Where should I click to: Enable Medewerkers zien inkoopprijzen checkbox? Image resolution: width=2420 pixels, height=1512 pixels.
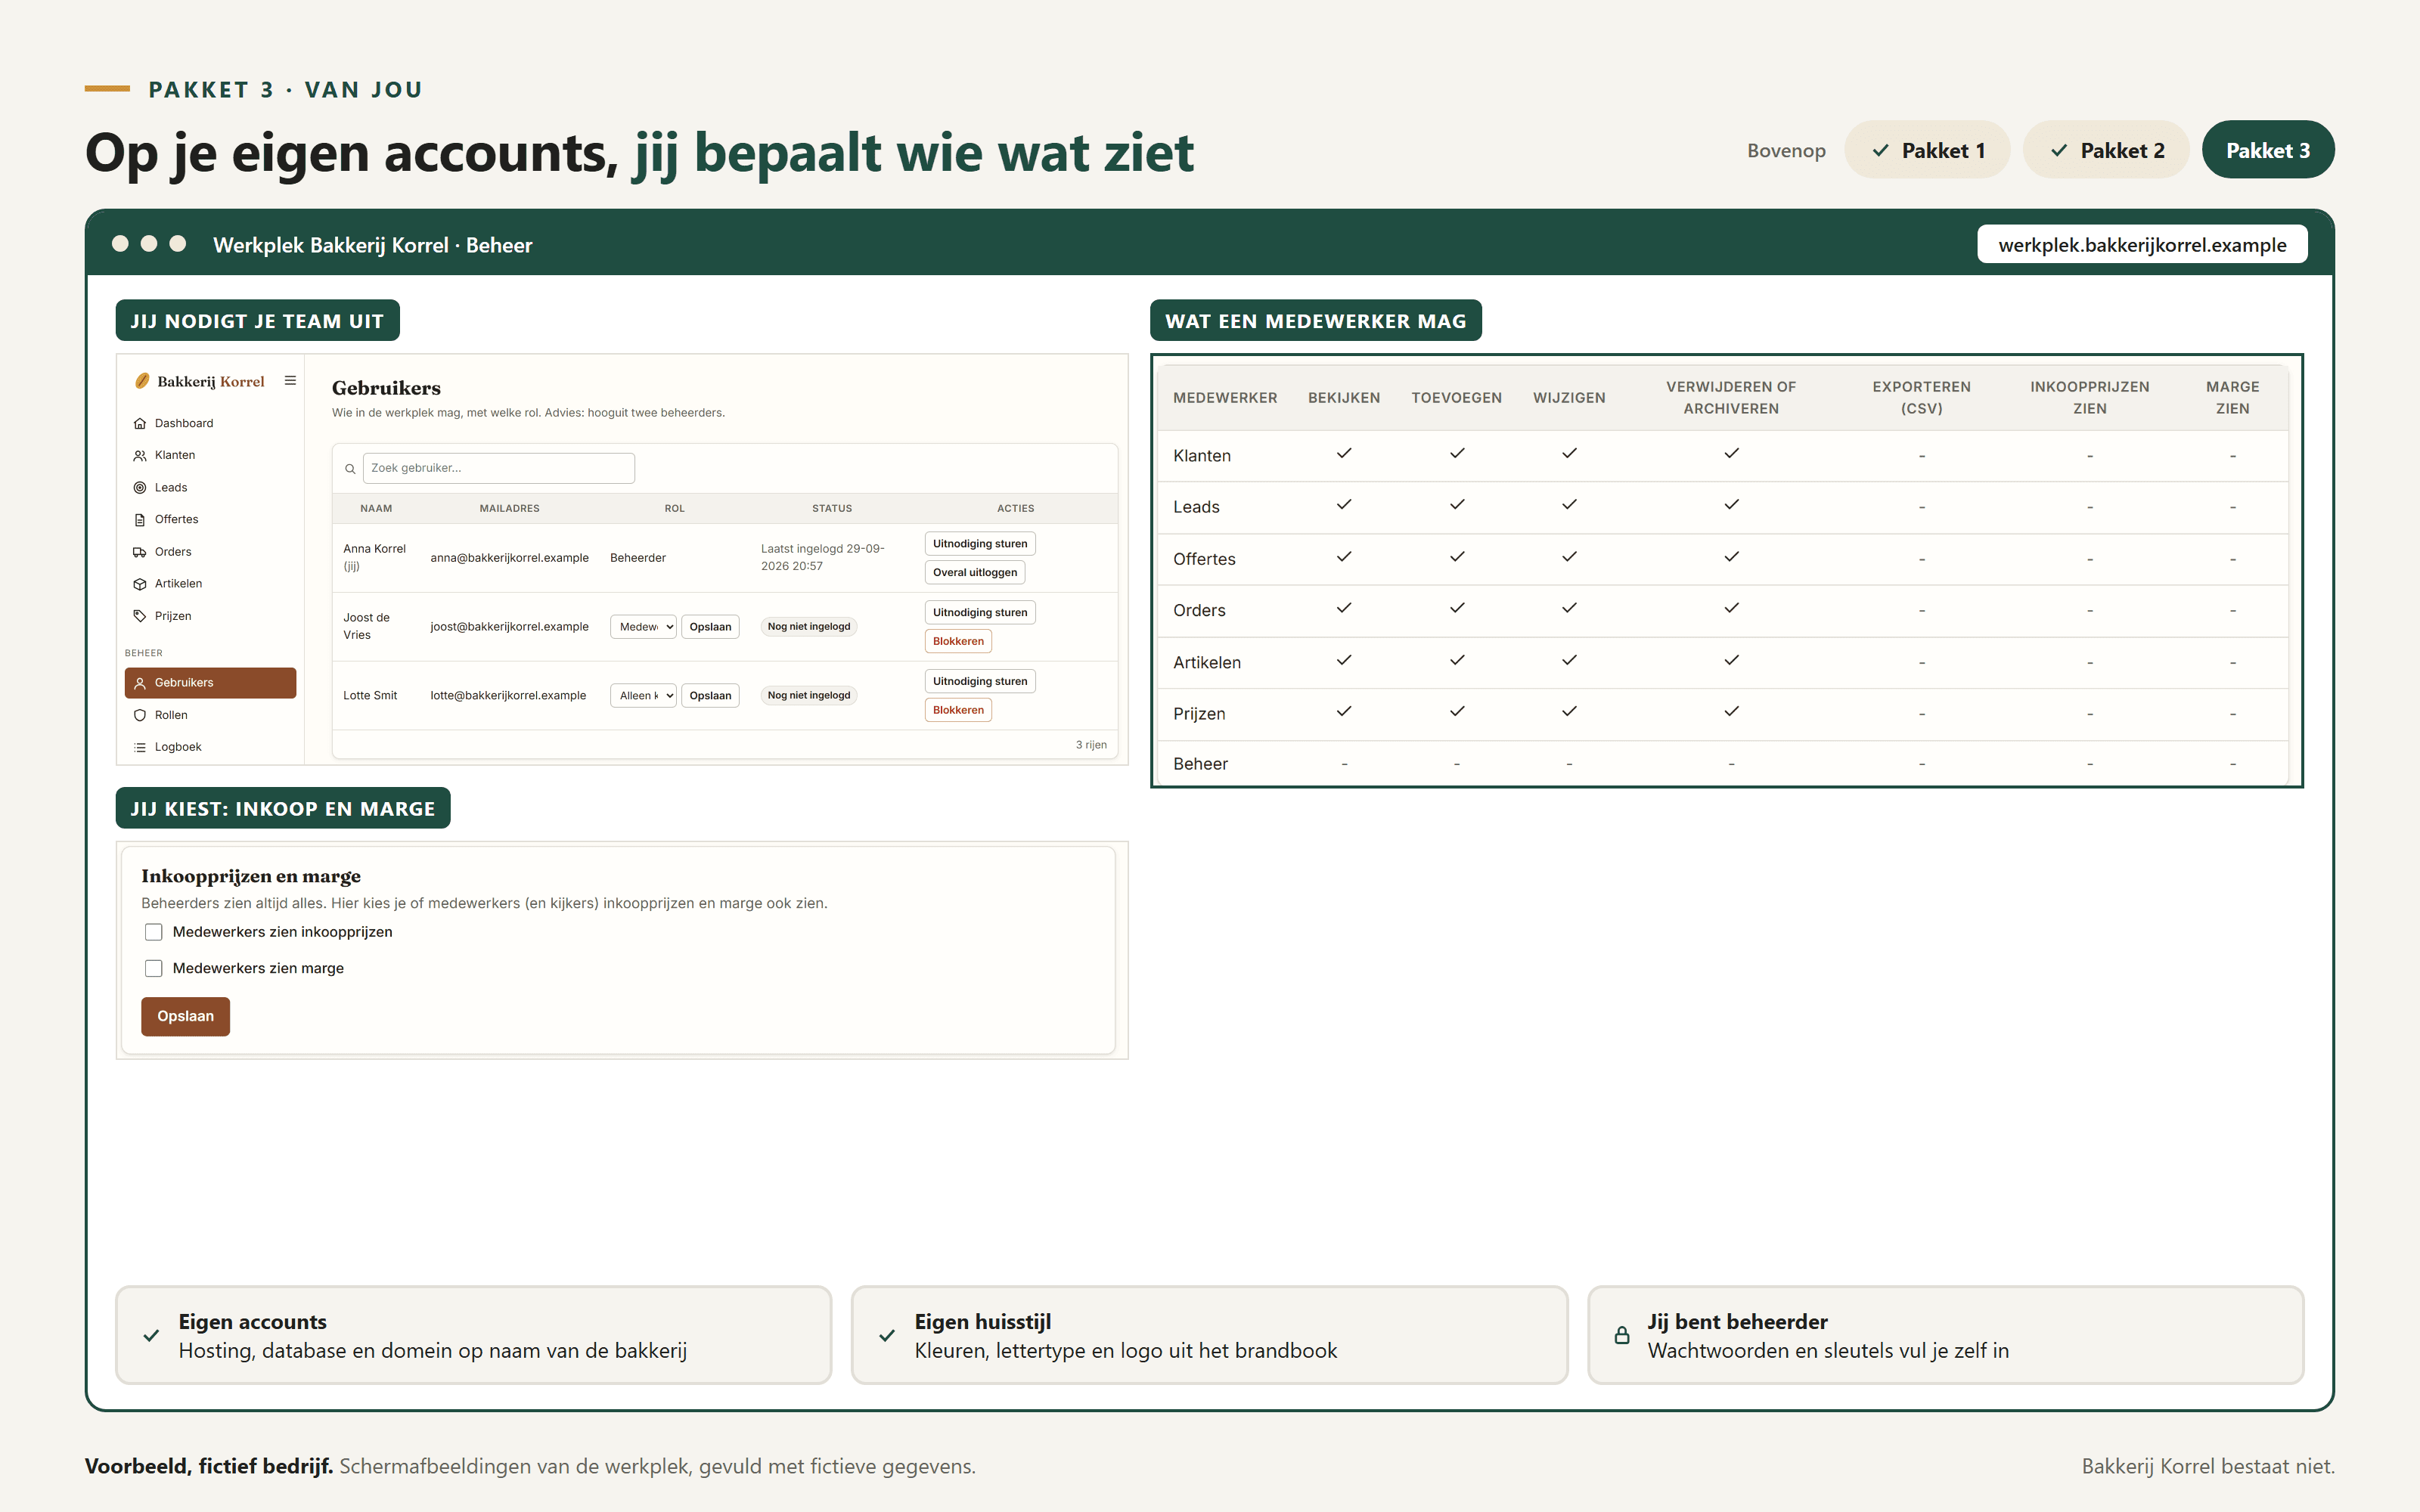153,932
